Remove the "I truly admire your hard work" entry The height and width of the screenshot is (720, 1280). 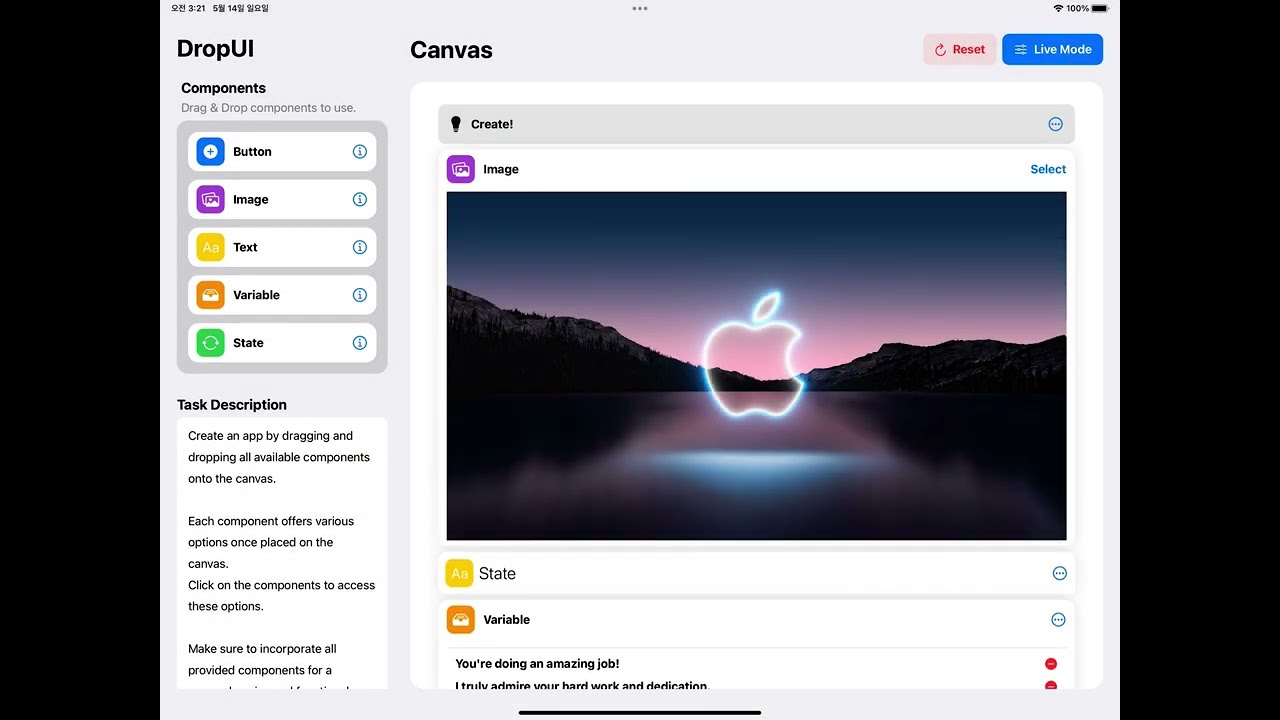pos(1051,686)
